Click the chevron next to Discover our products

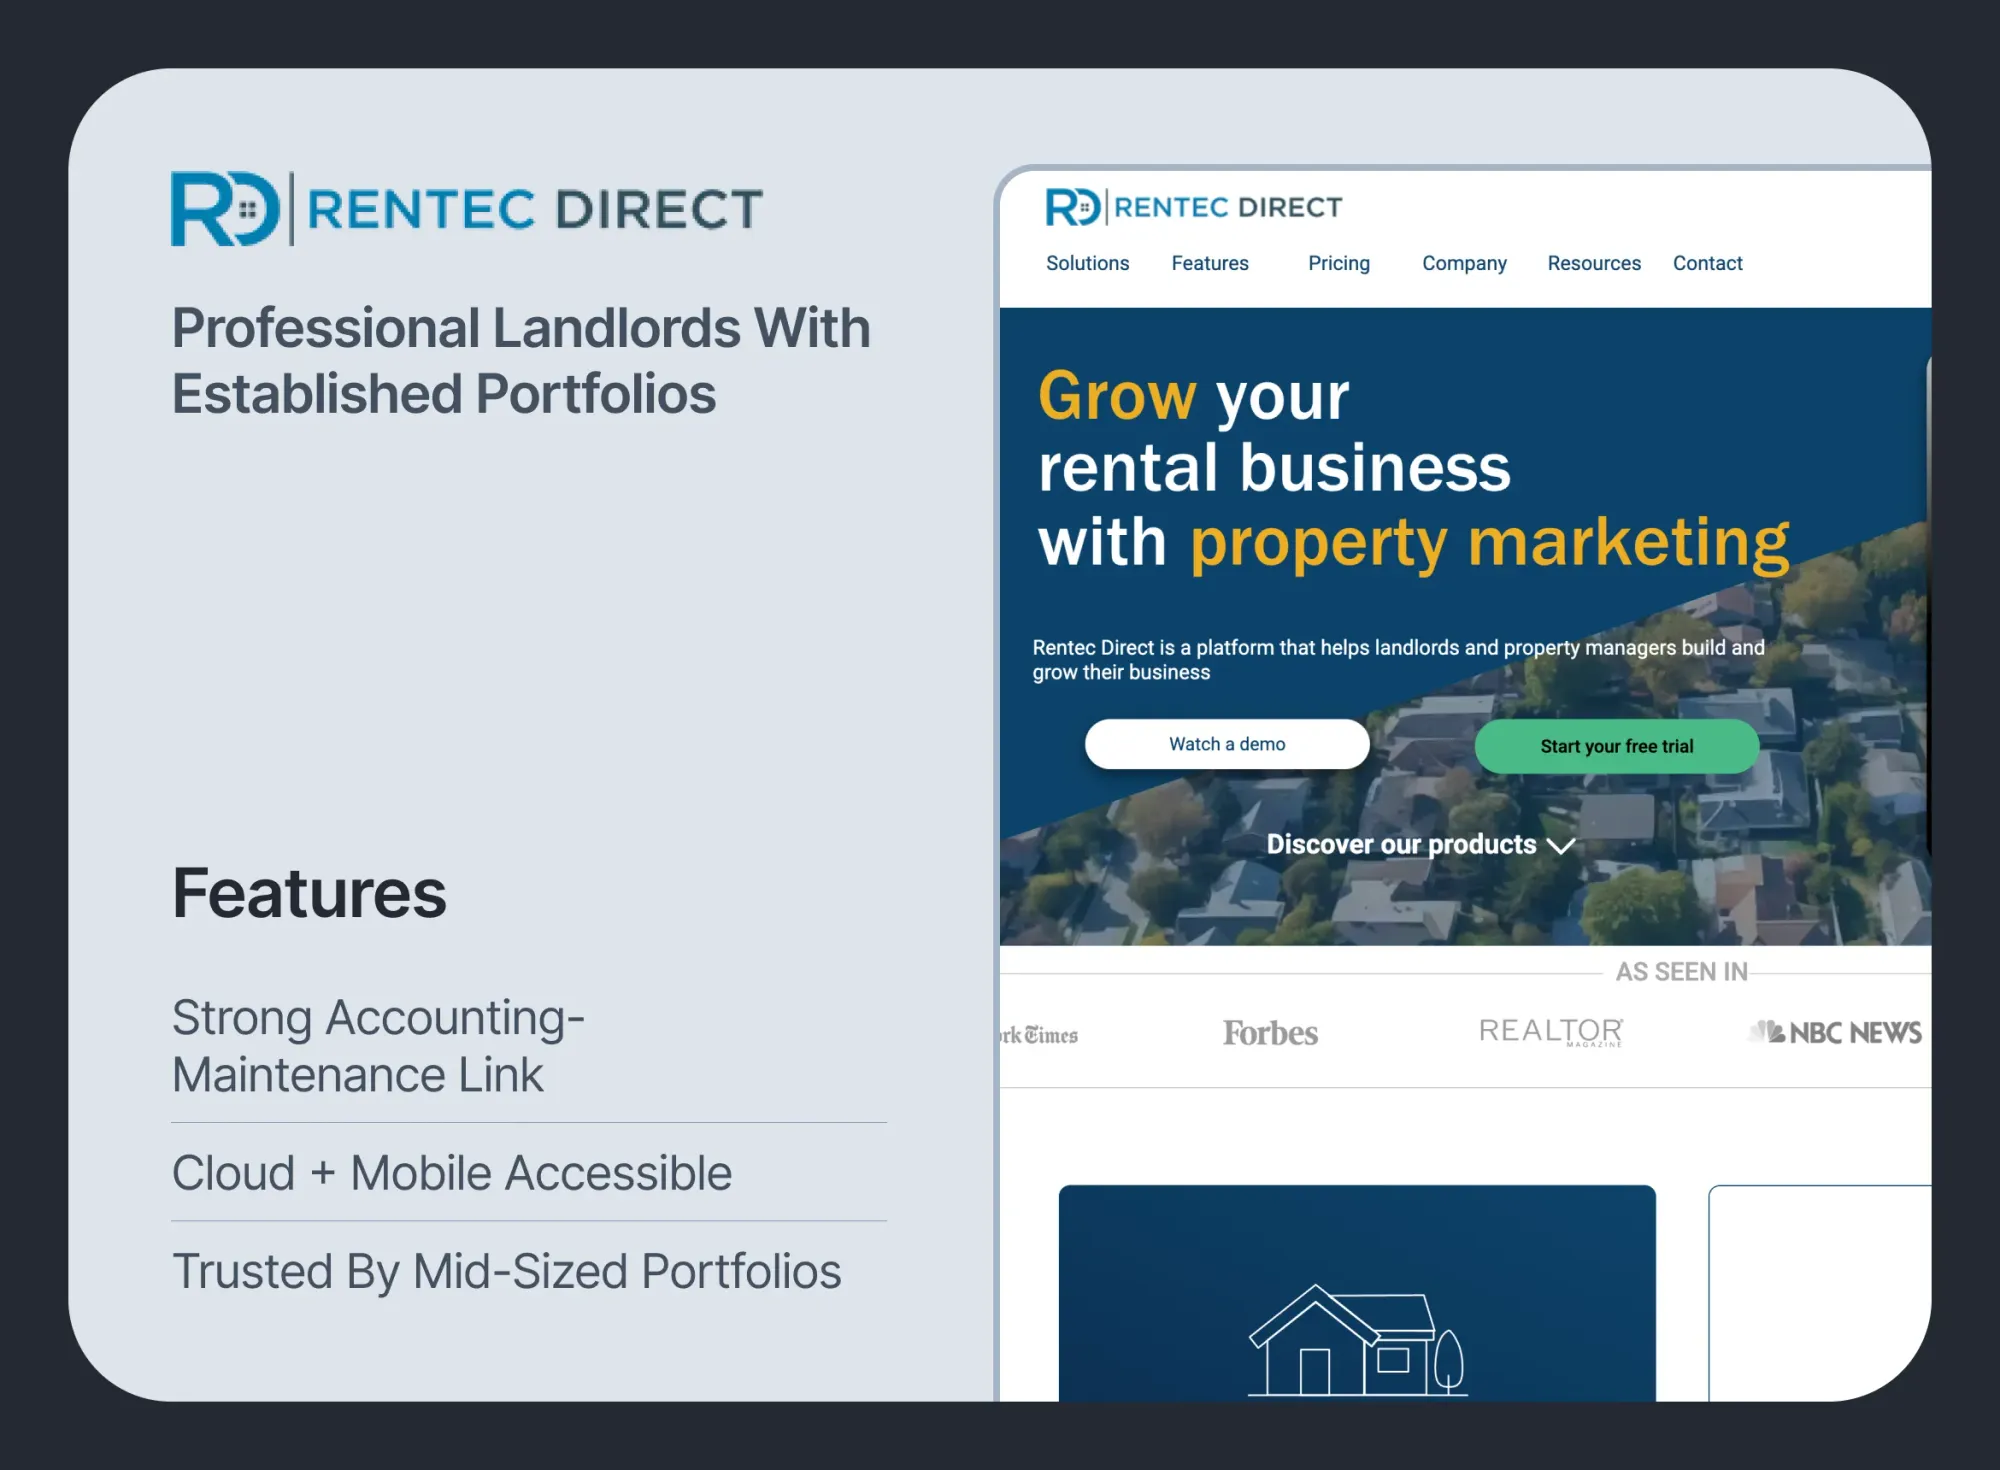(1560, 846)
